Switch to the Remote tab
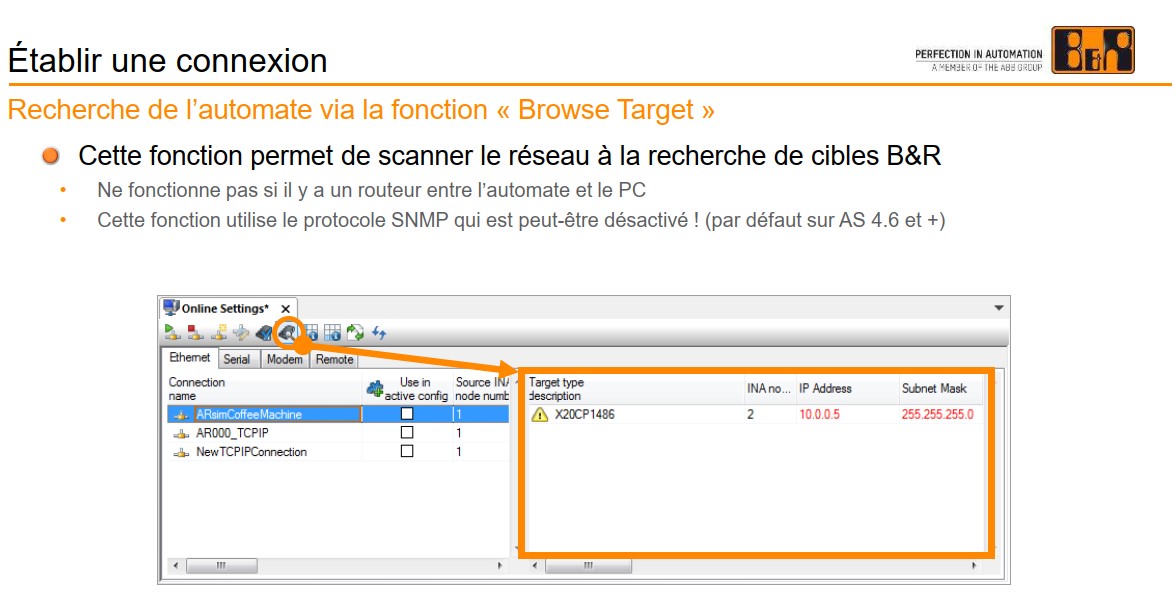 click(334, 360)
